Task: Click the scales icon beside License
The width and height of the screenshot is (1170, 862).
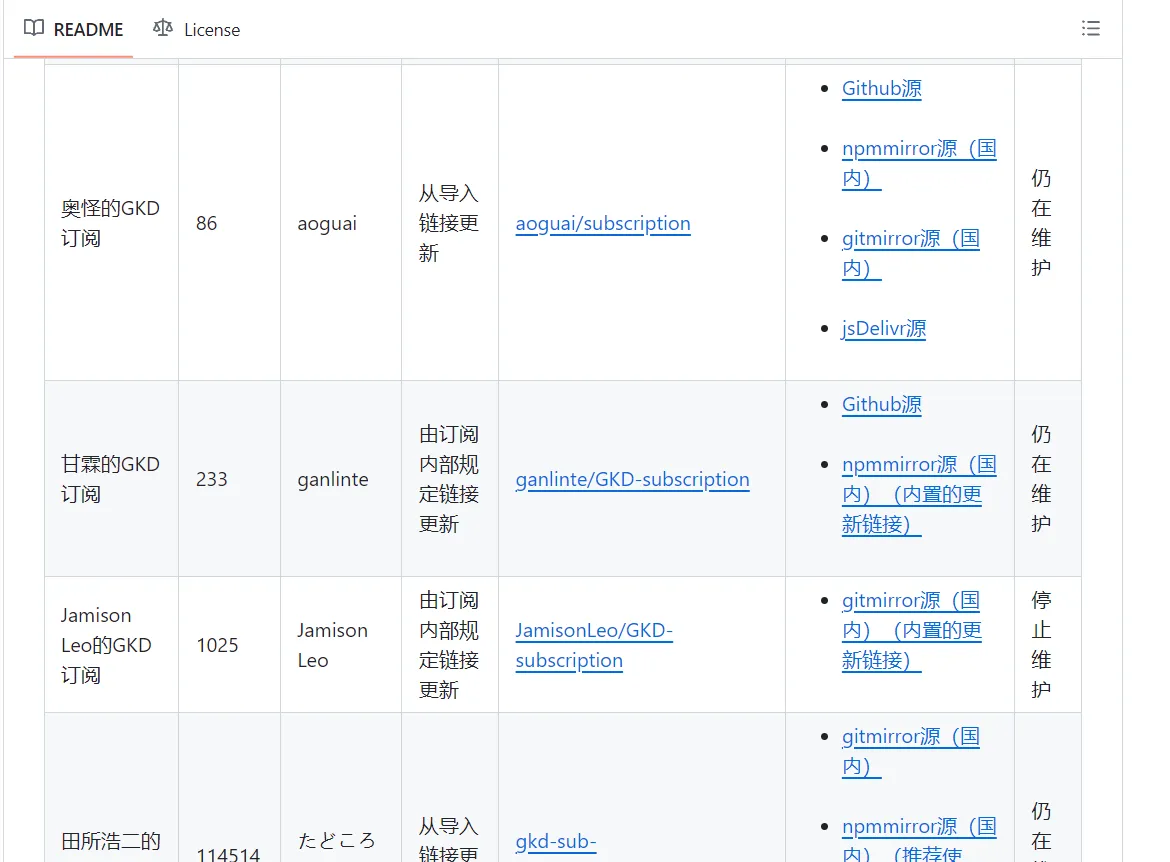Action: (x=163, y=29)
